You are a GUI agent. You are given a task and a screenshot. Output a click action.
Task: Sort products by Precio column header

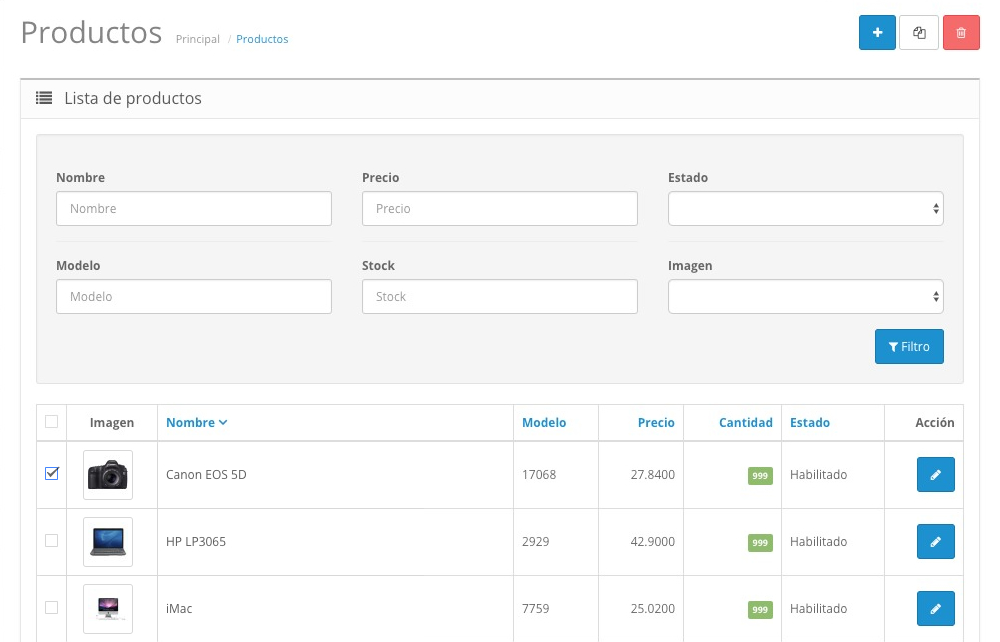[x=656, y=423]
